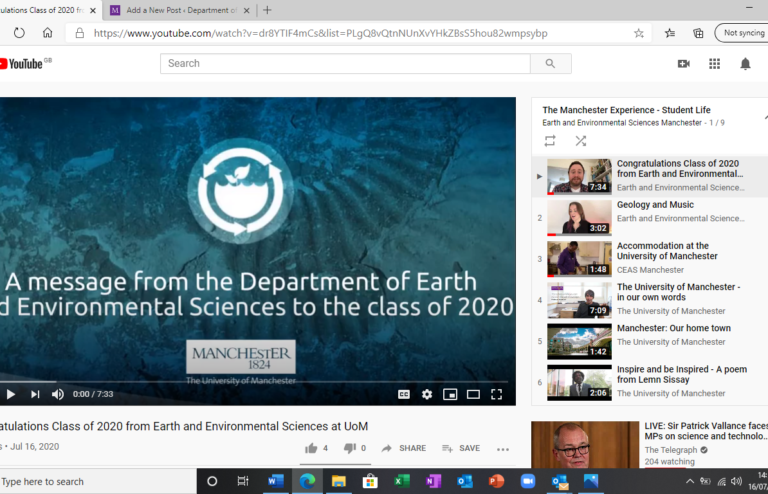
Task: Play Accommodation at the University of Manchester
Action: tap(650, 259)
